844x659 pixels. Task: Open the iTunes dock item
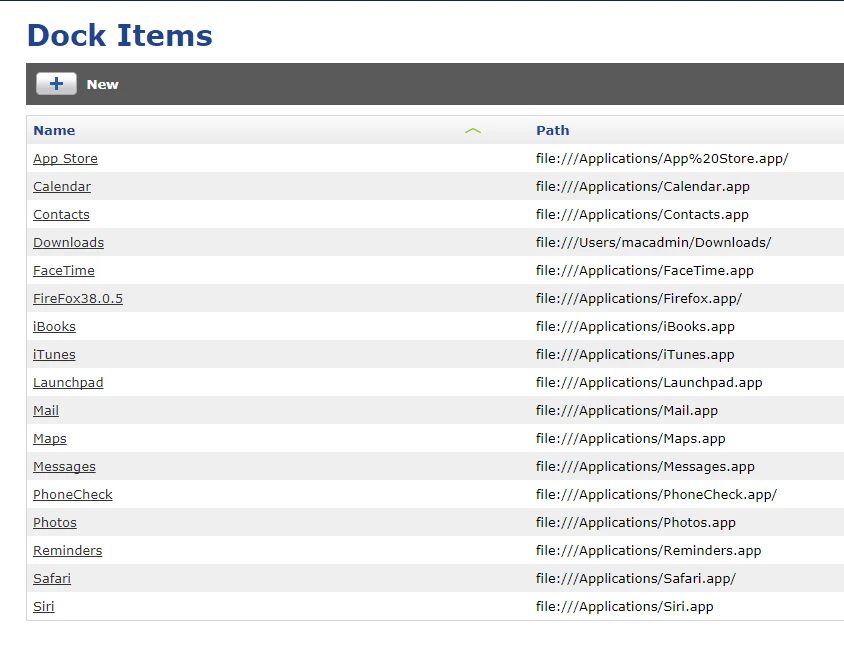click(54, 354)
